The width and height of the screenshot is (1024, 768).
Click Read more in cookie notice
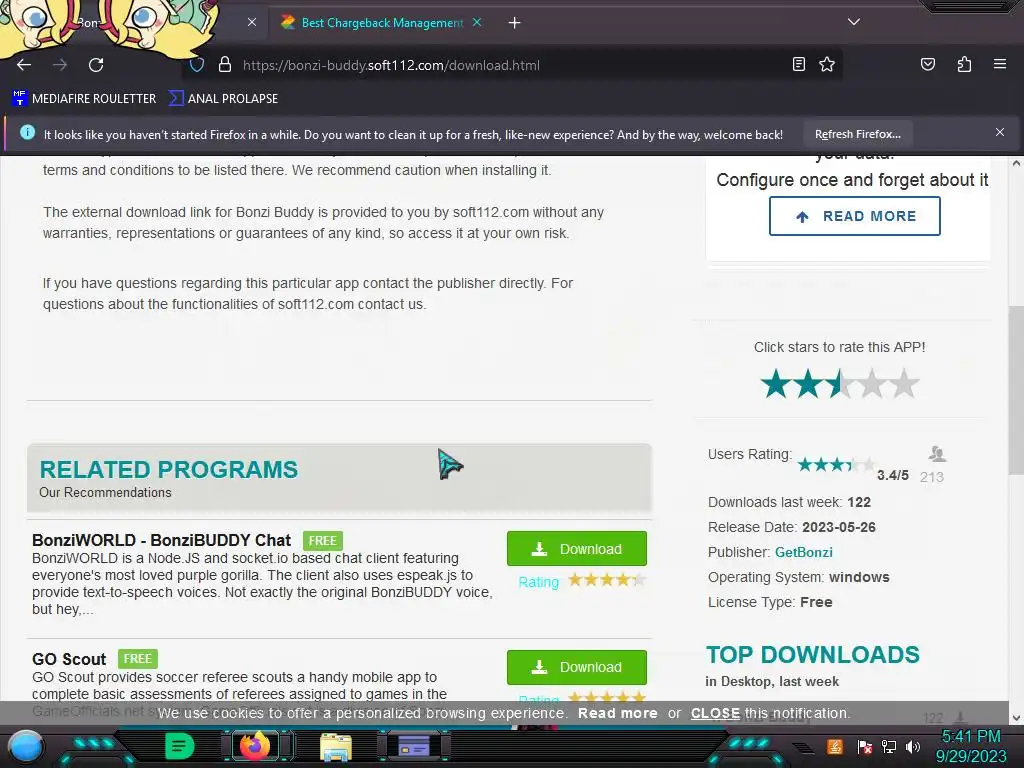(617, 713)
